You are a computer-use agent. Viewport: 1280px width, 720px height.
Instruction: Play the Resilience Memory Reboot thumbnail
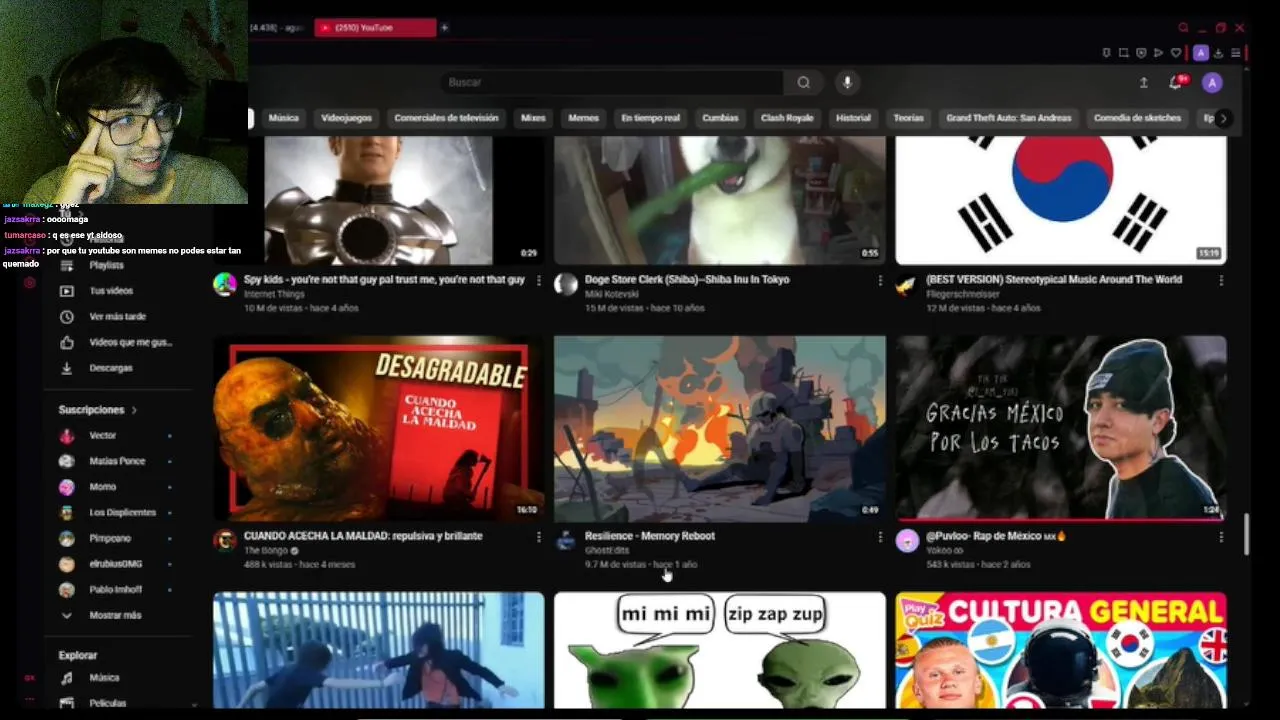(x=720, y=428)
